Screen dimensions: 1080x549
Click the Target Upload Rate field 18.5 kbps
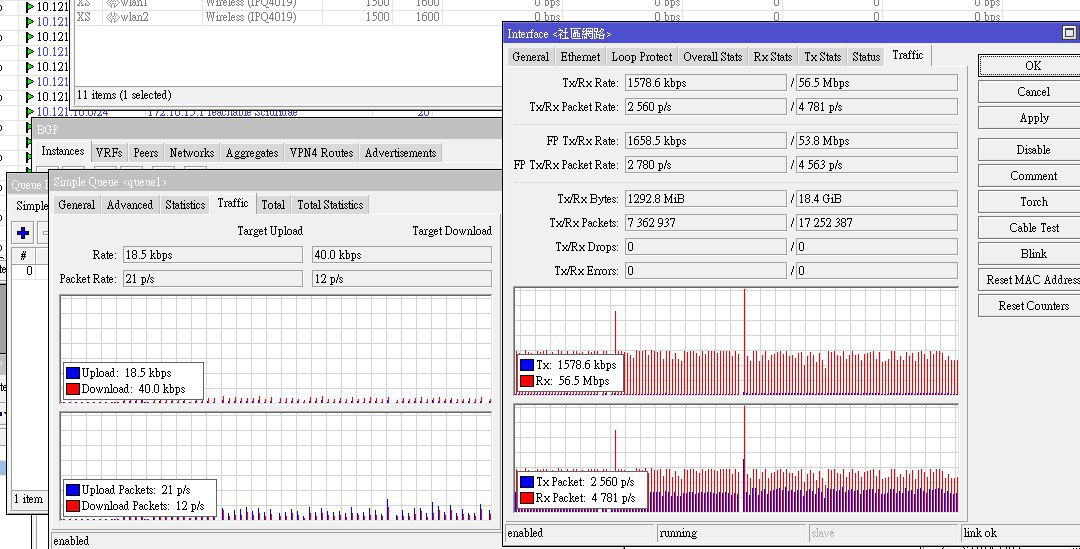click(213, 255)
